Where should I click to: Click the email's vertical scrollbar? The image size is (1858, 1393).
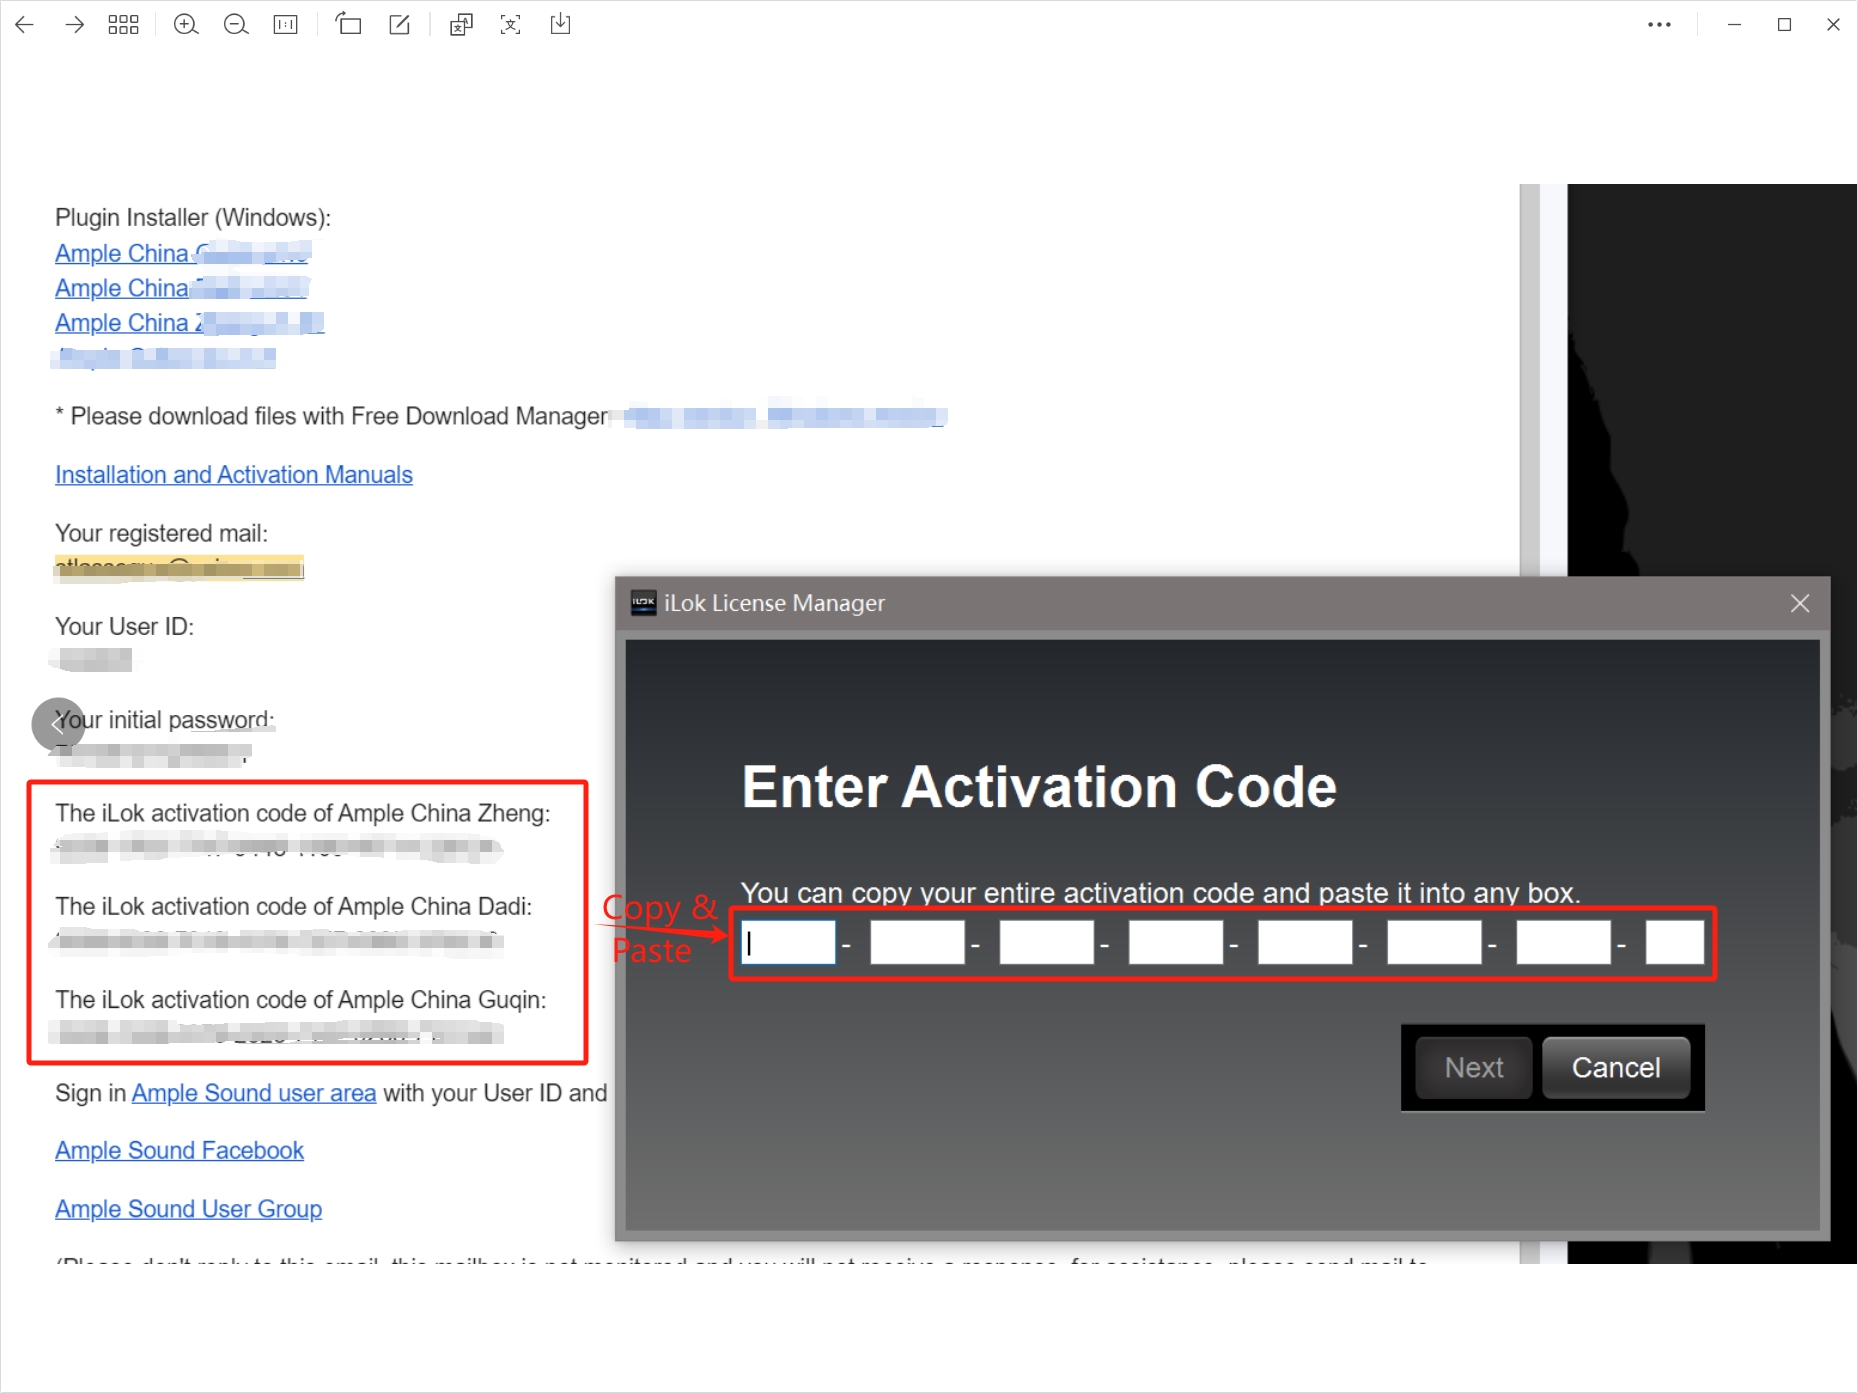tap(1529, 380)
